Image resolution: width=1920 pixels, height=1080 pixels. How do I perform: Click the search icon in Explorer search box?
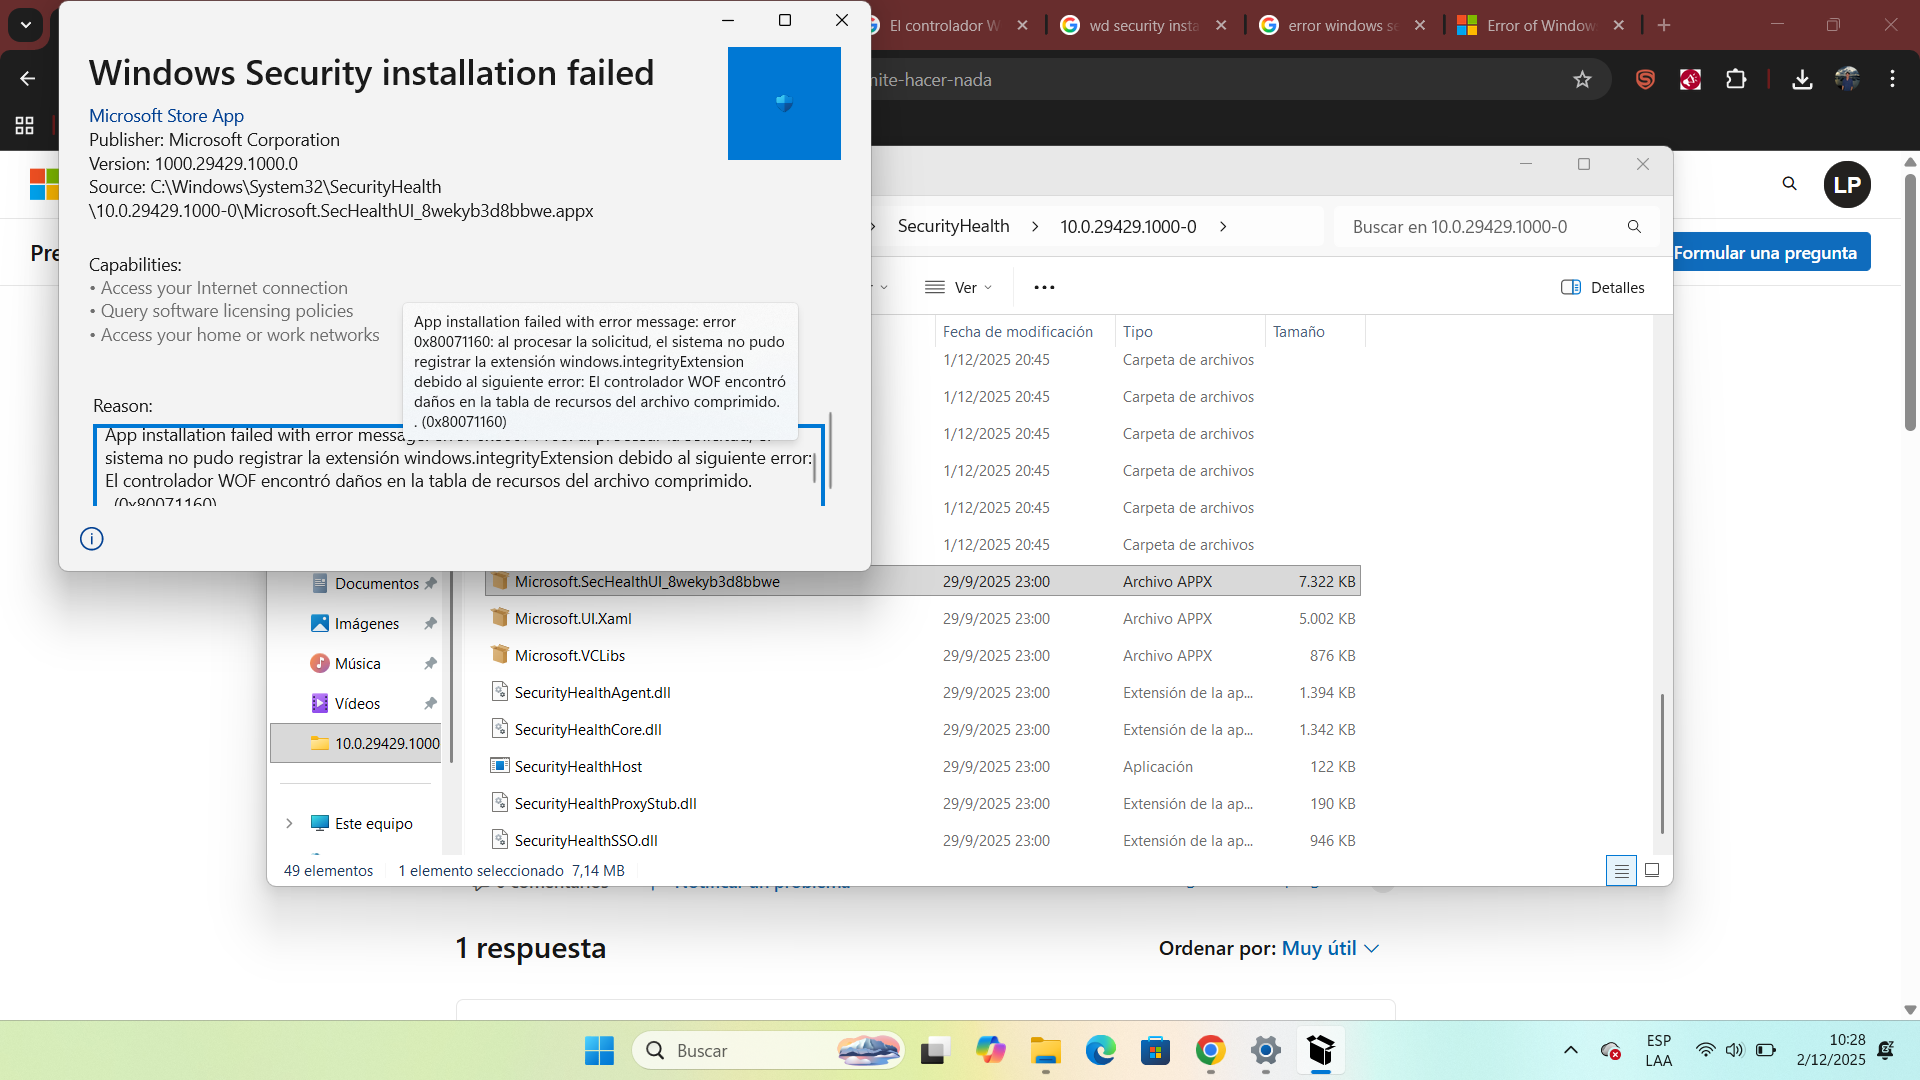coord(1634,227)
